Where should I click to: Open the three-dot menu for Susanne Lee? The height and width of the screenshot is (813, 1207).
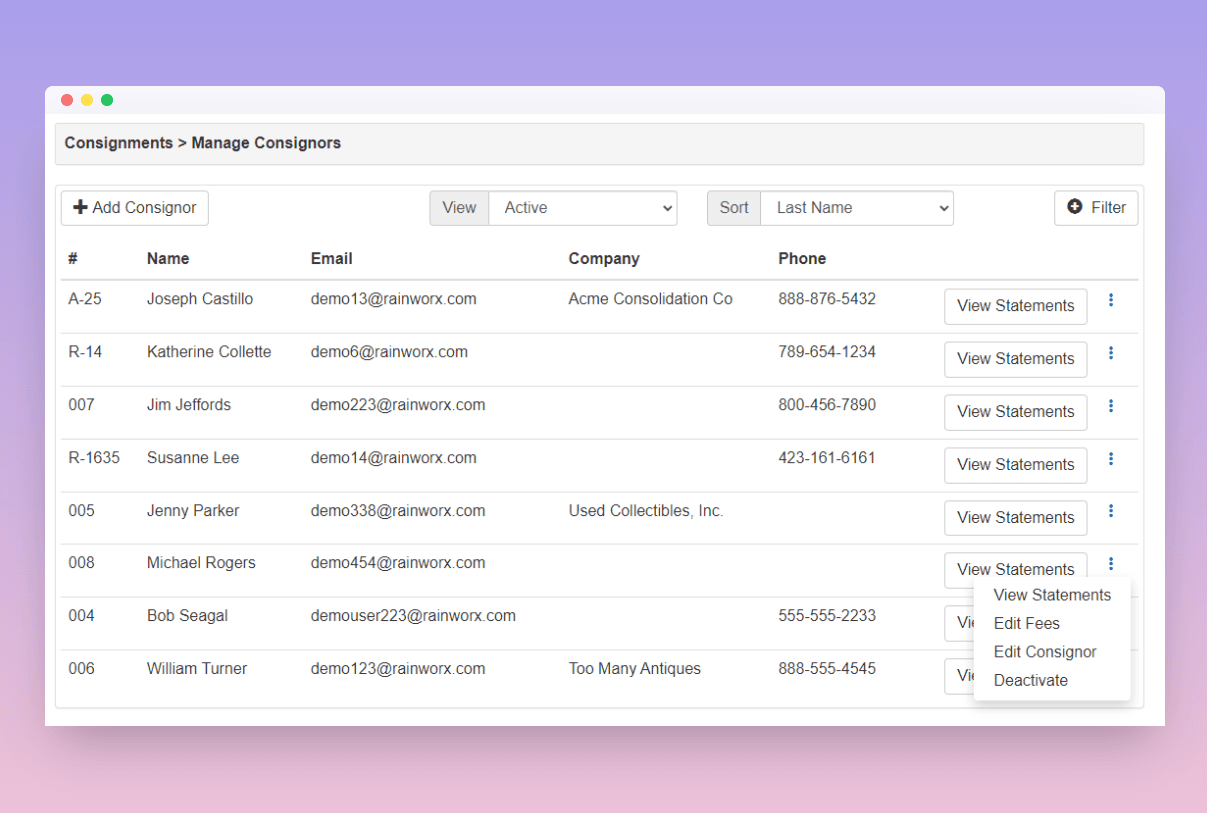click(x=1111, y=459)
